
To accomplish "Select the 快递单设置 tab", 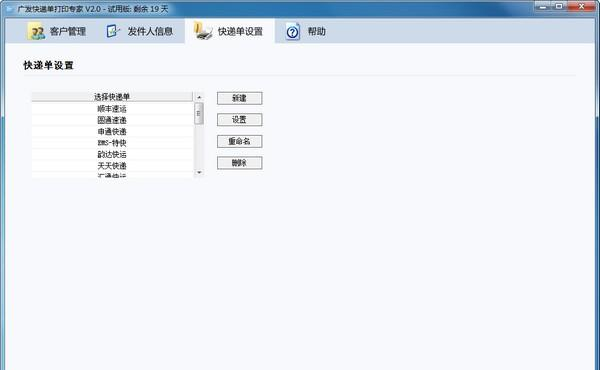I will [x=229, y=31].
